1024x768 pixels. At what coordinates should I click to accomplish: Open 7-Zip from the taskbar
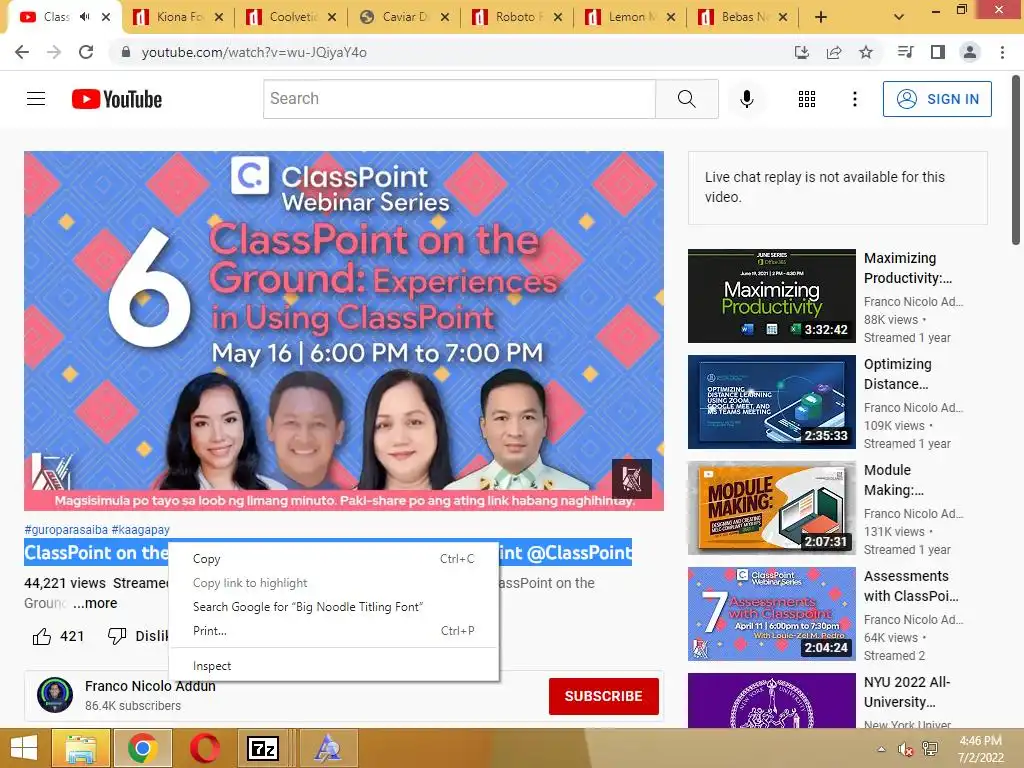pyautogui.click(x=263, y=748)
